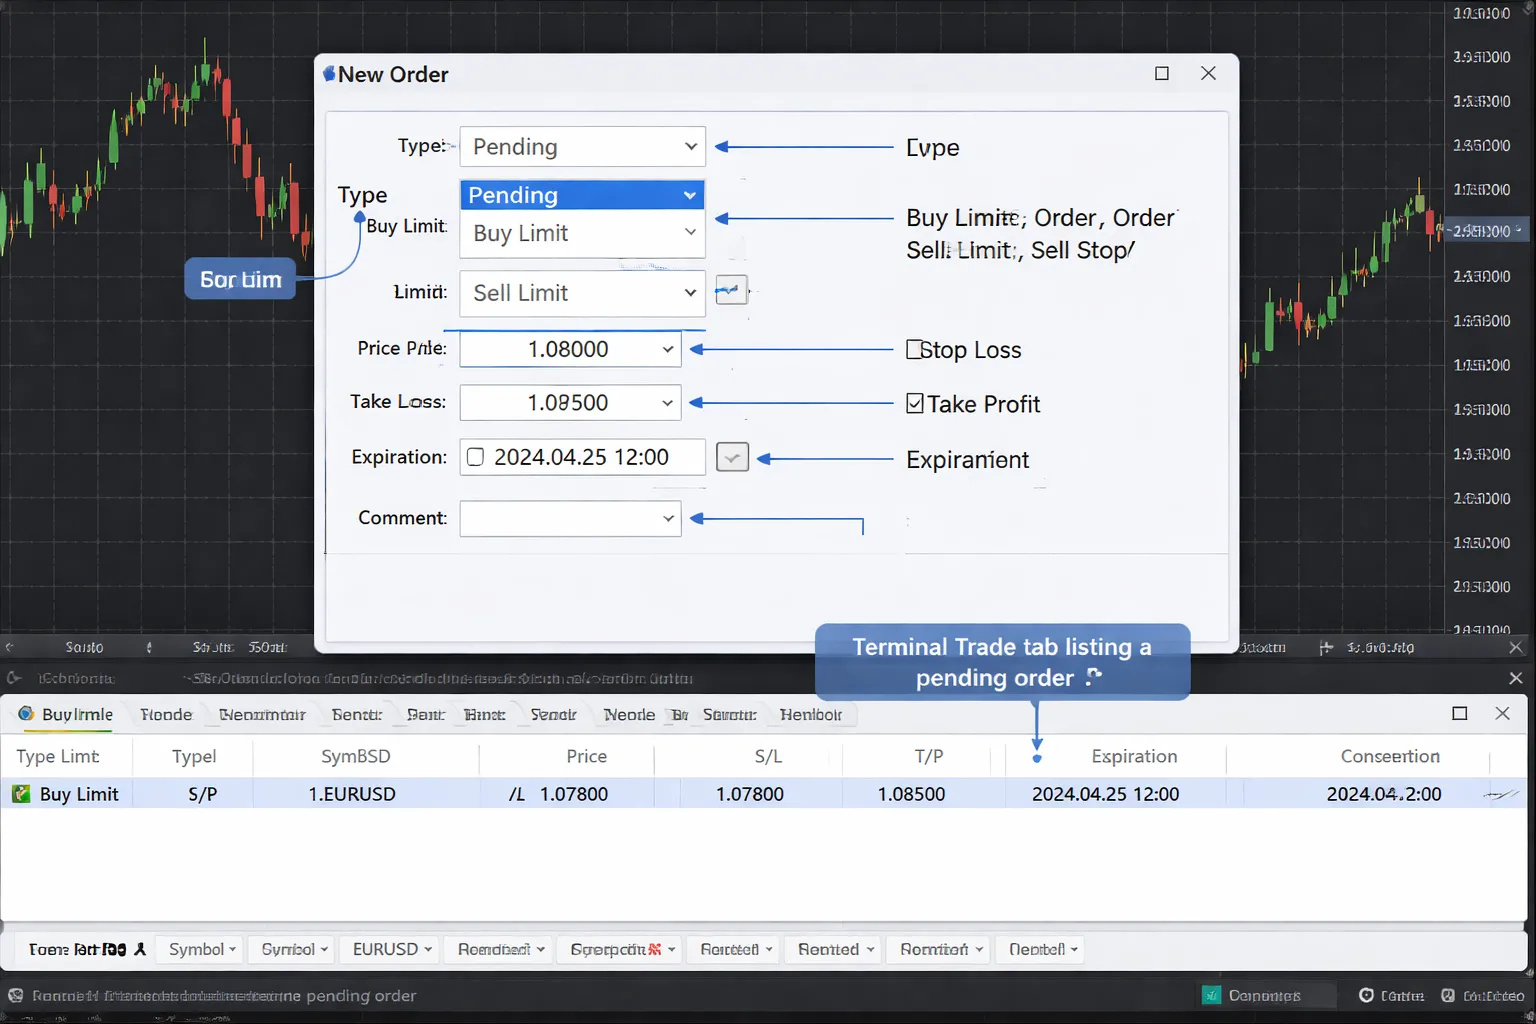1536x1024 pixels.
Task: Close the Terminal panel
Action: tap(1502, 713)
